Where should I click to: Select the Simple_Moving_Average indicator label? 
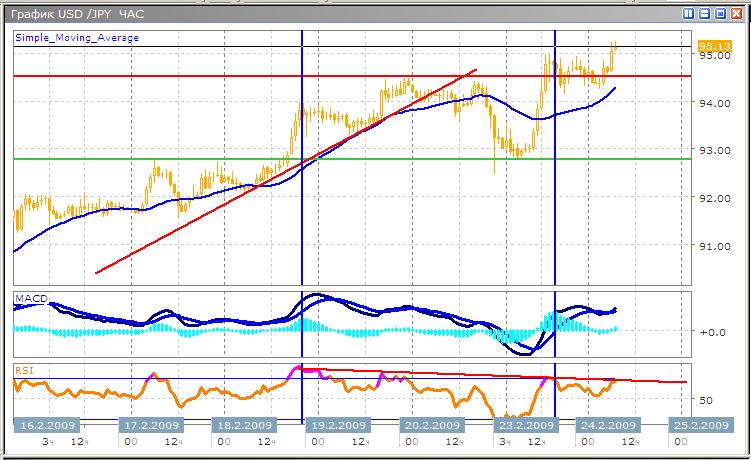(77, 38)
